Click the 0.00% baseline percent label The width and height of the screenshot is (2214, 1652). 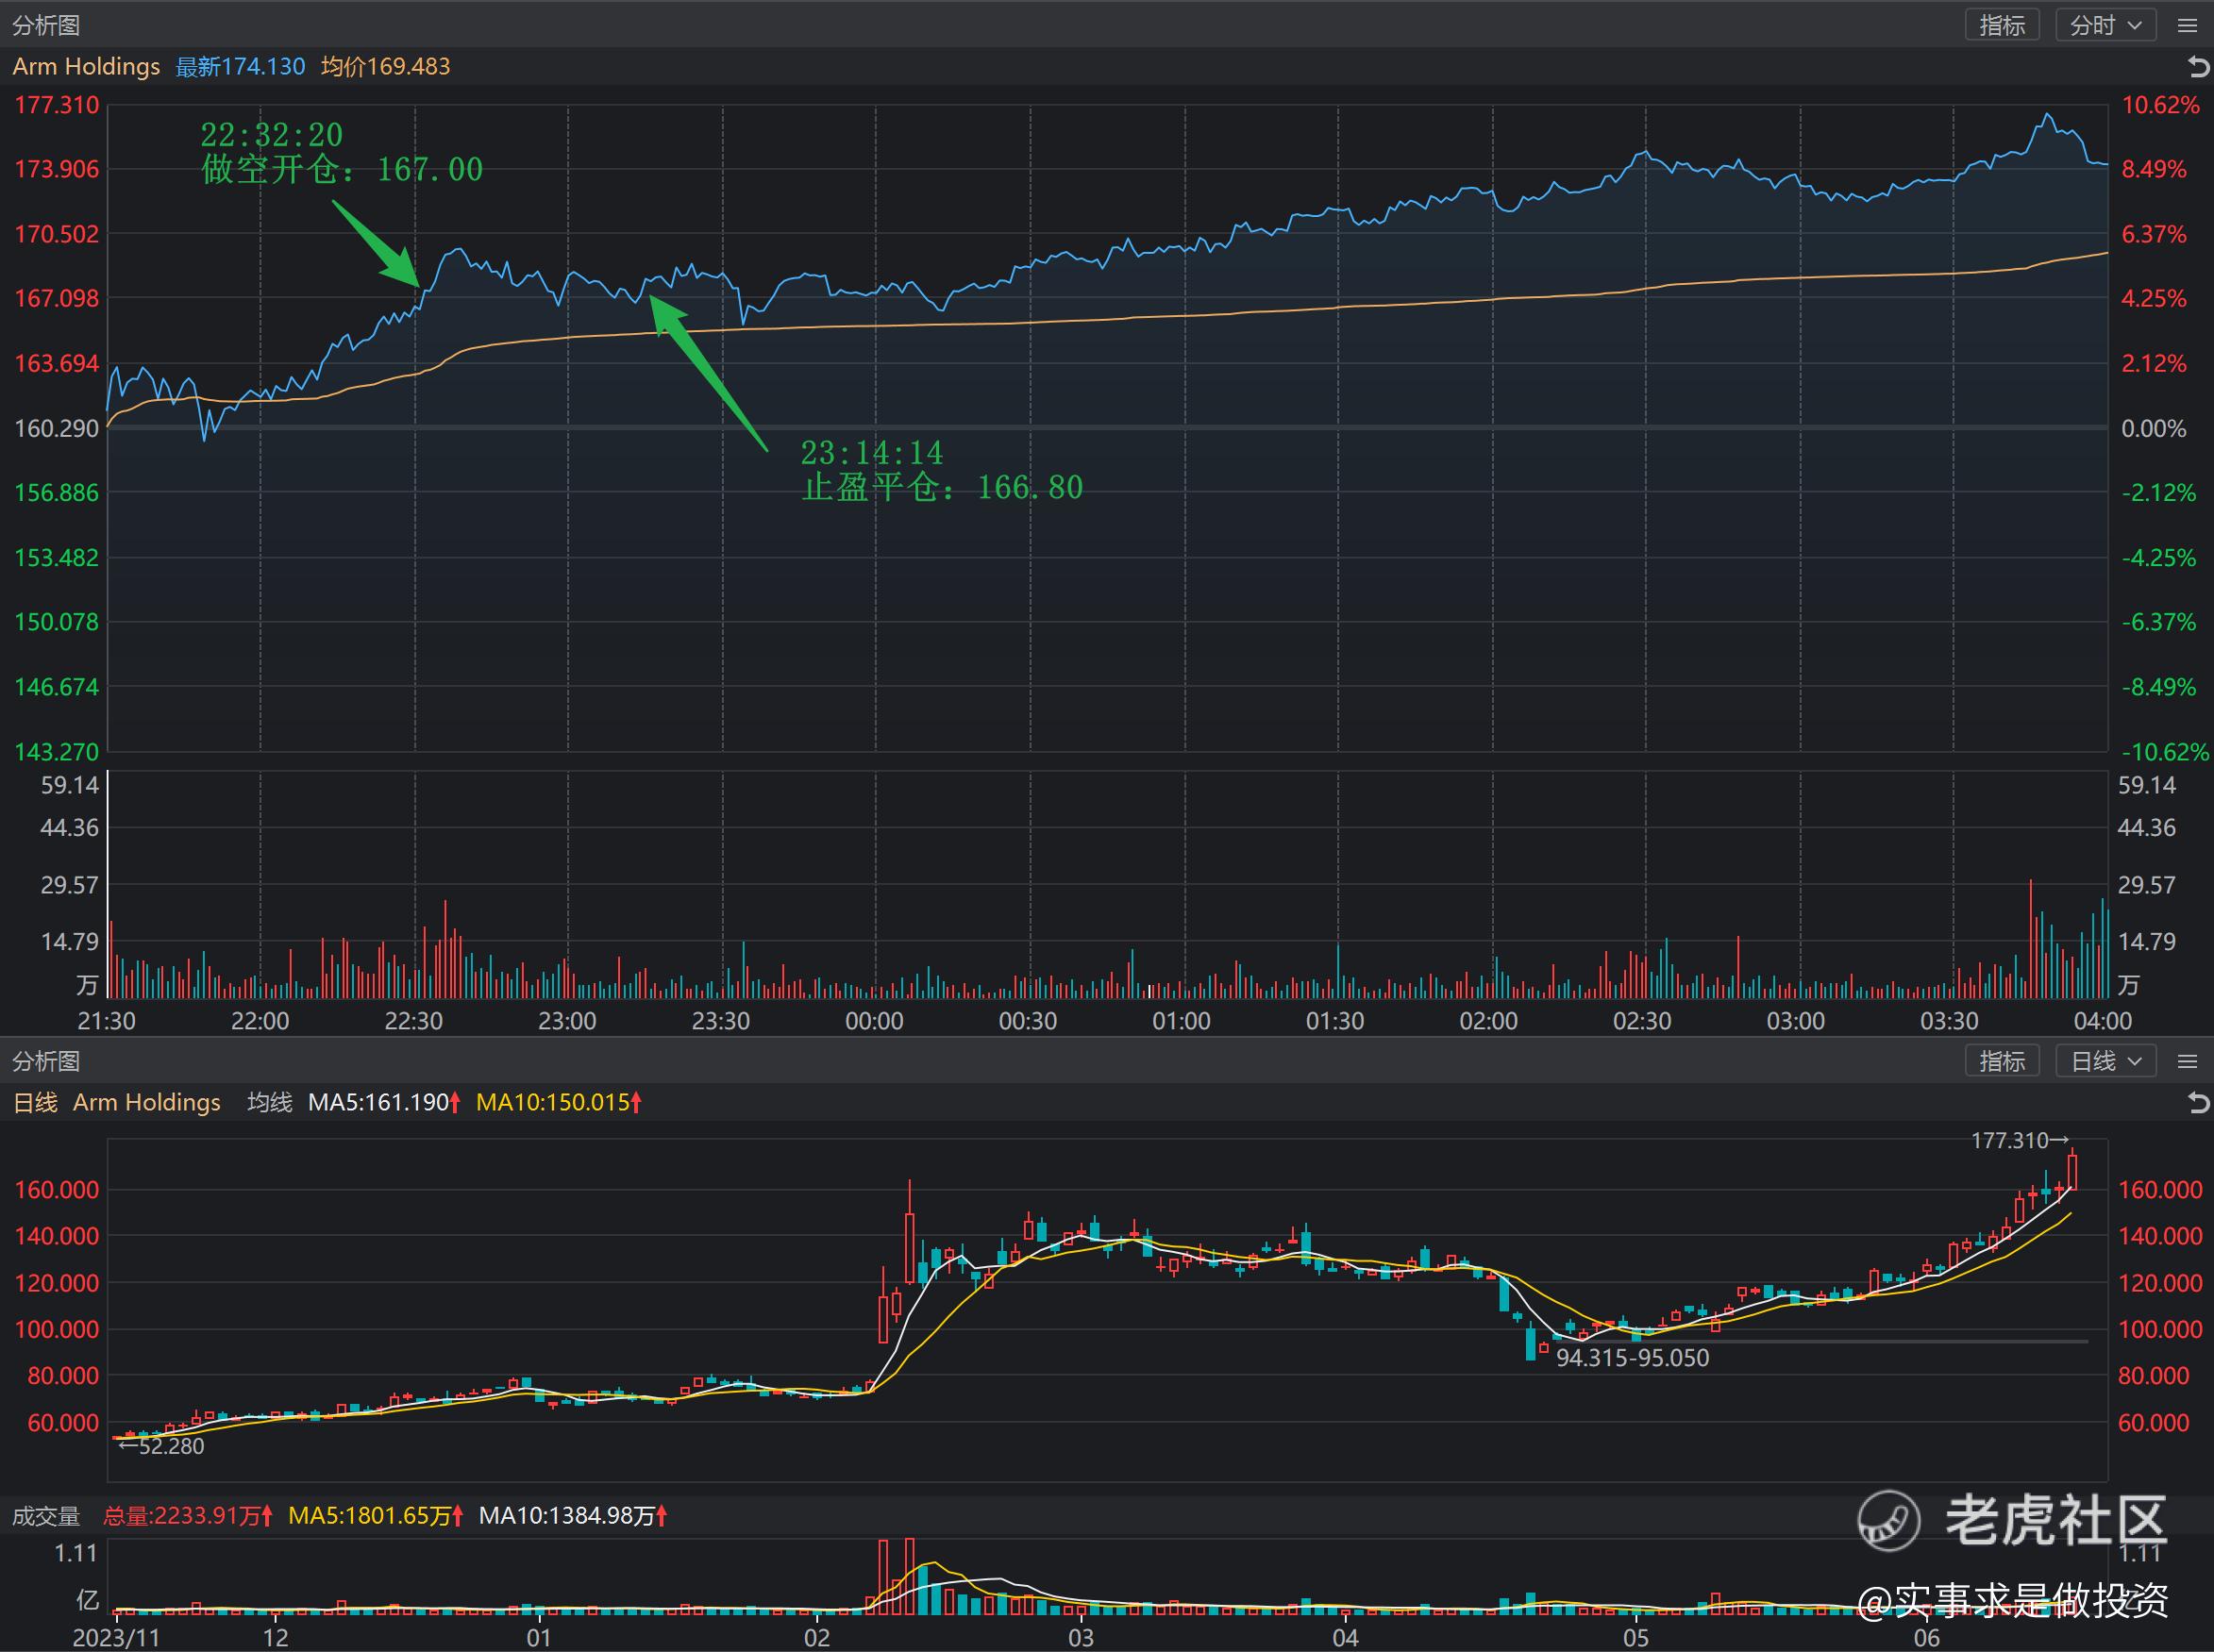2154,428
